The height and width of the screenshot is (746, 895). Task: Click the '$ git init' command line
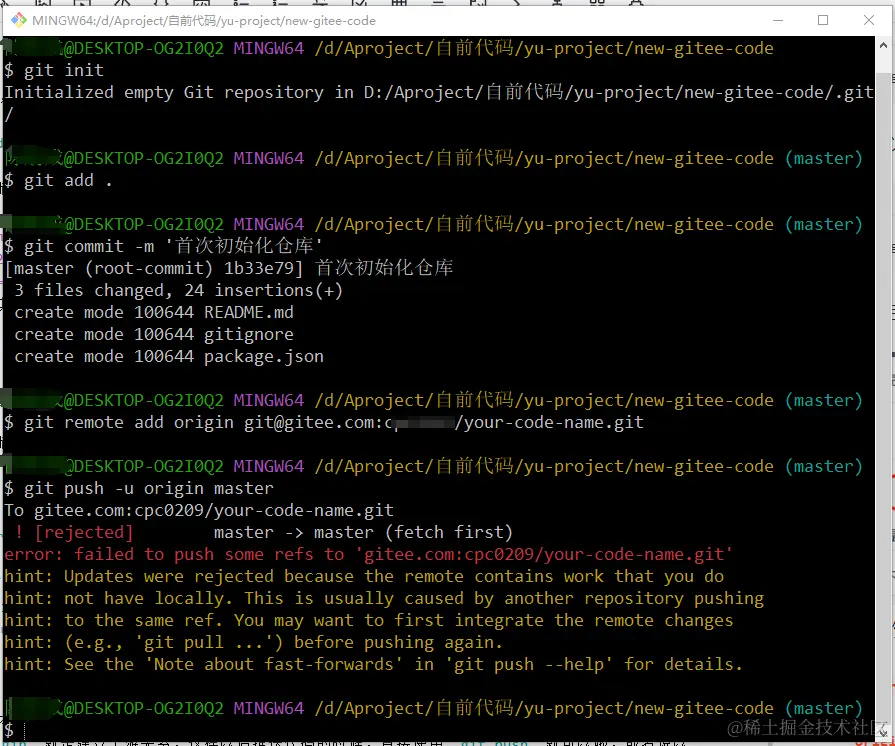(x=54, y=70)
